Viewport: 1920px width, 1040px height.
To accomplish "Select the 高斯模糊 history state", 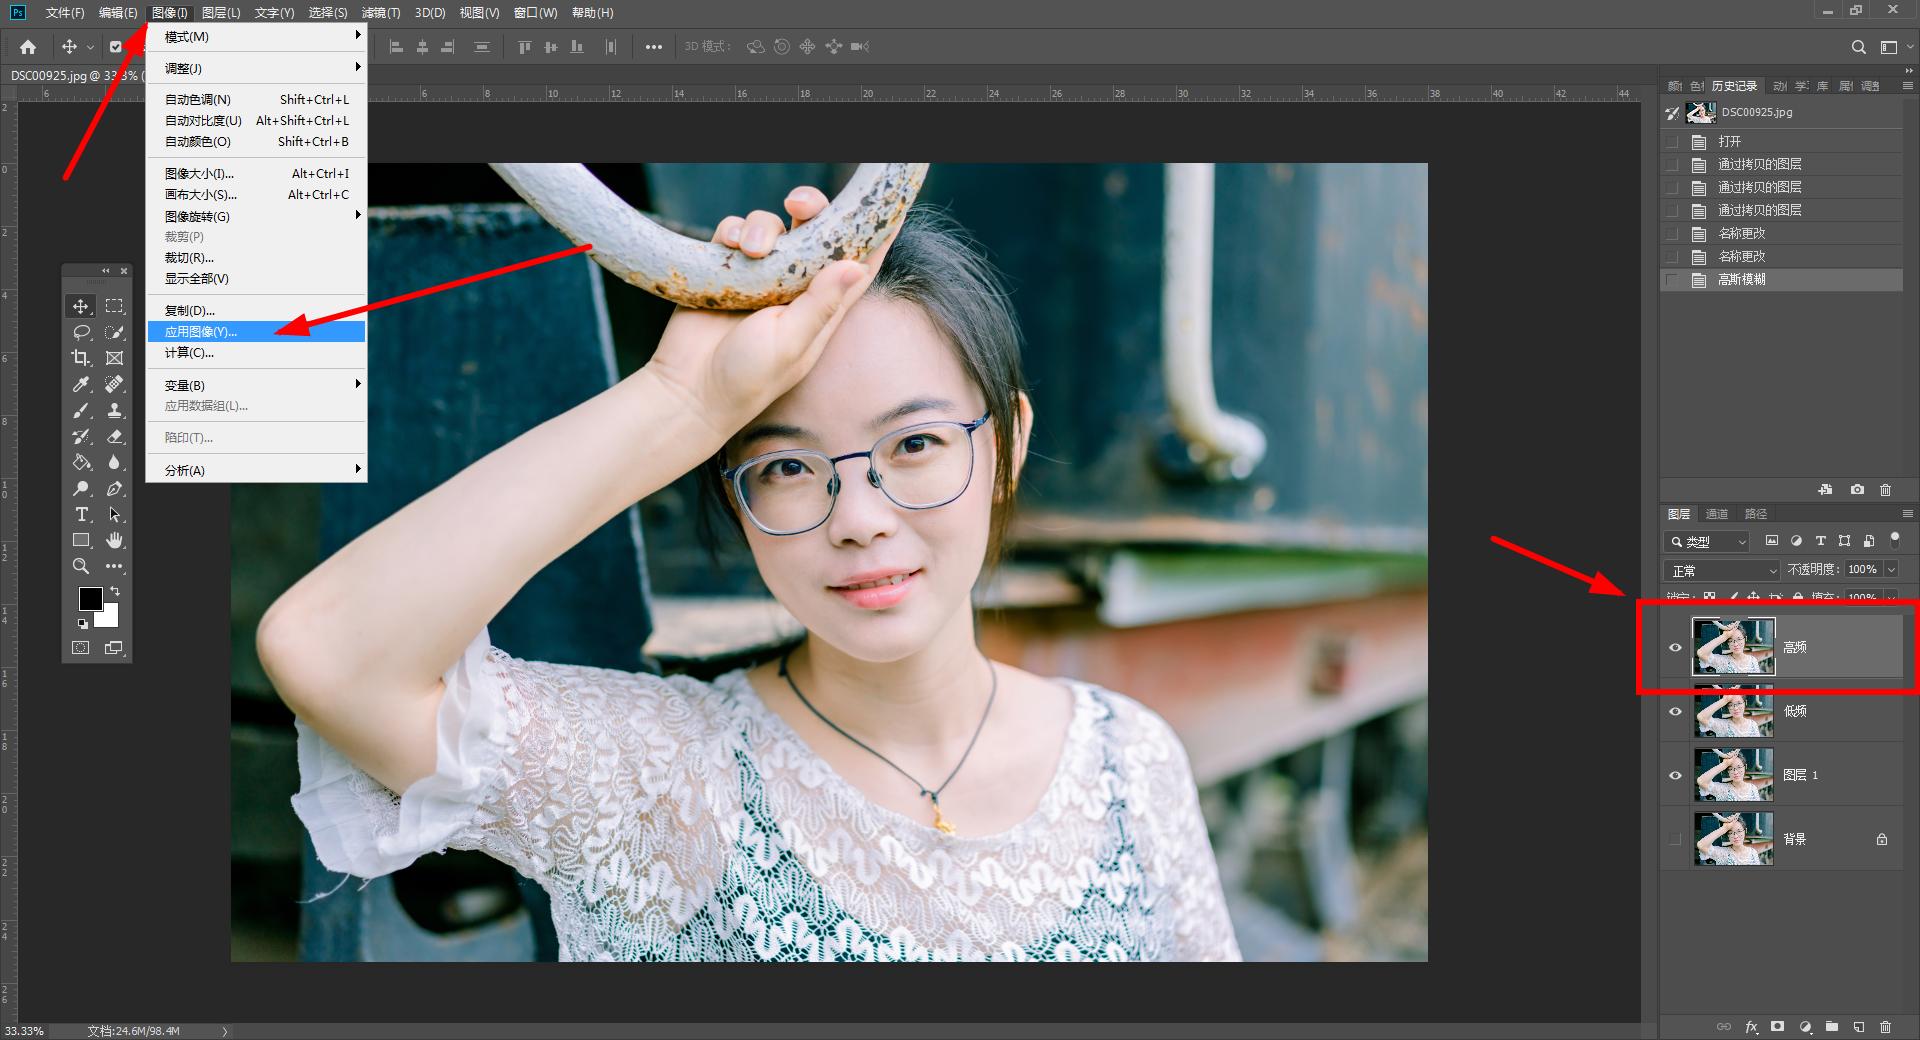I will tap(1782, 280).
